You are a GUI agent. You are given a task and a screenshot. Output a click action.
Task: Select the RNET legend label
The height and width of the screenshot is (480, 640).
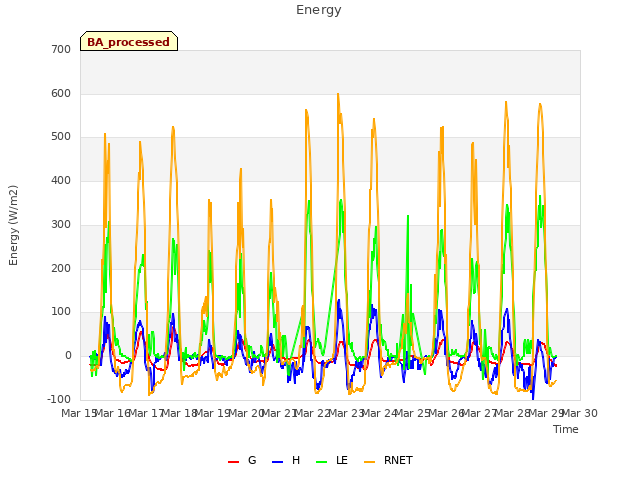tap(398, 460)
